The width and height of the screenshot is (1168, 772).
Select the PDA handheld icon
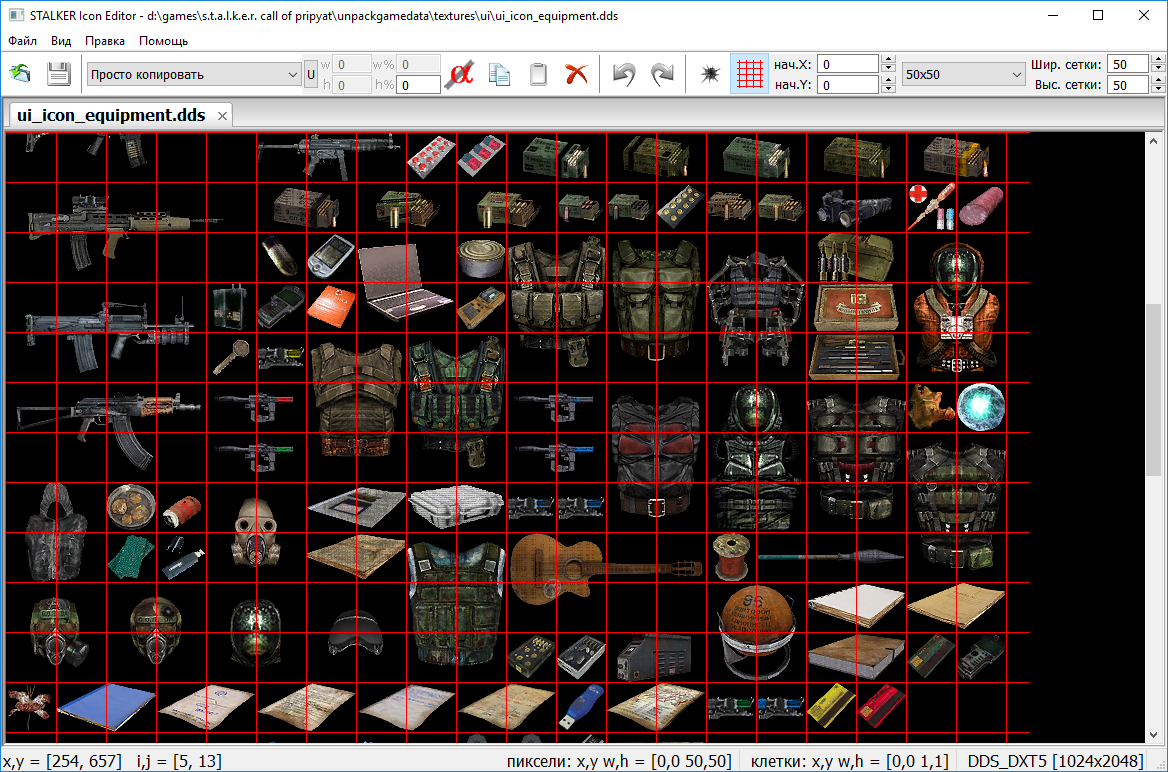pos(330,256)
